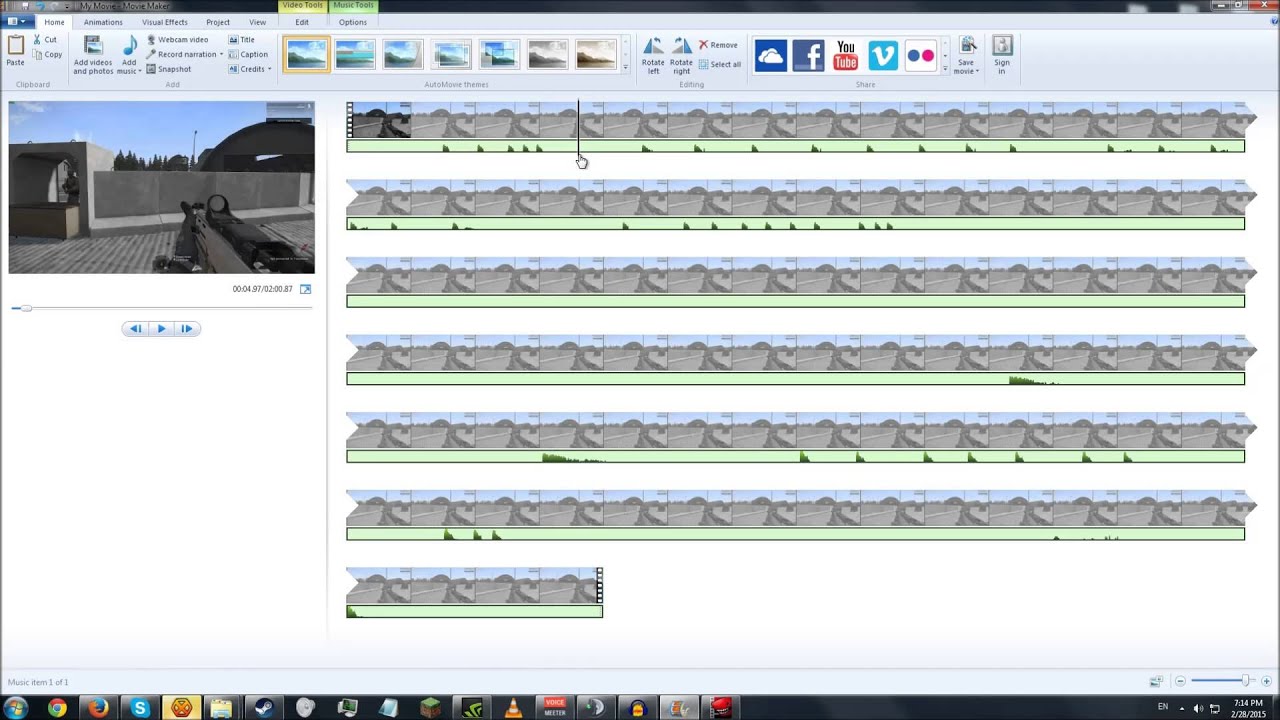This screenshot has height=720, width=1280.
Task: Start Webcam video capture
Action: tap(177, 40)
